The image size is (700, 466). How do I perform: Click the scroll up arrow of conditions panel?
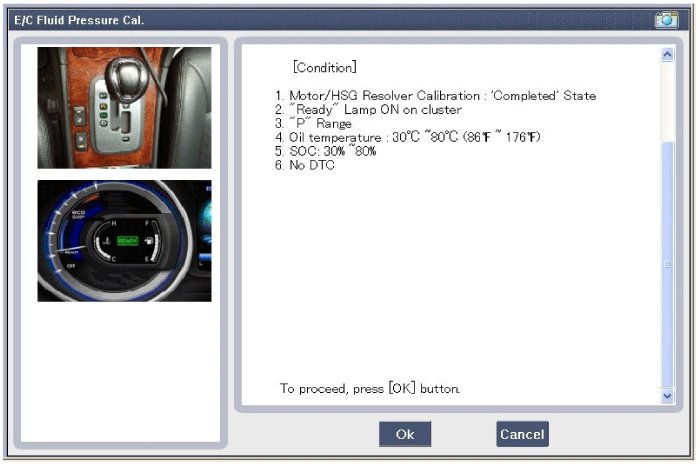[x=668, y=56]
